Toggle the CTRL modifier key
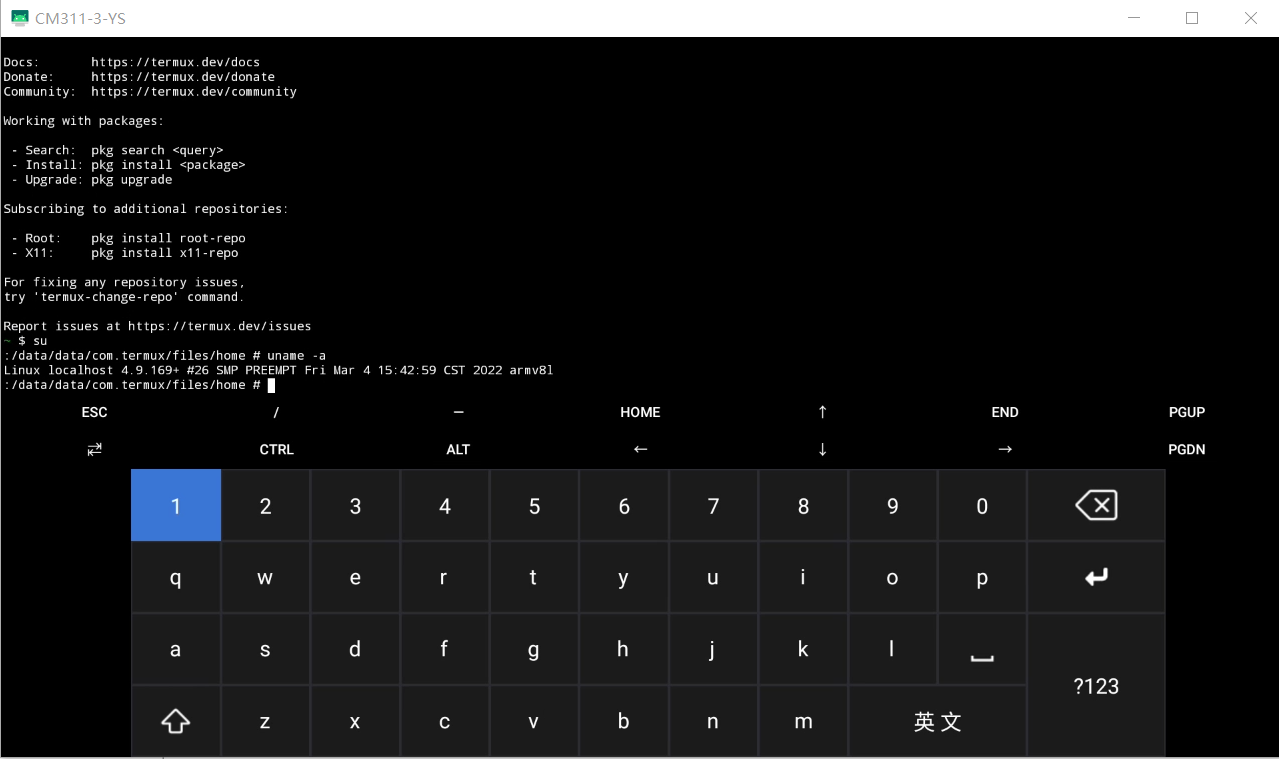This screenshot has width=1279, height=759. (x=276, y=449)
